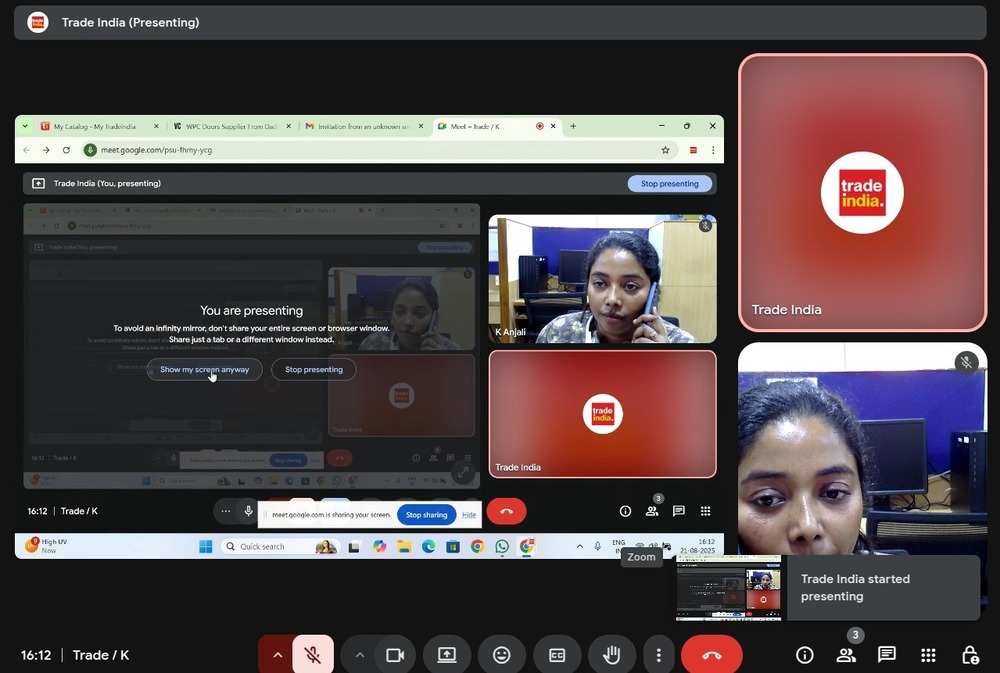Screen dimensions: 1000x673
Task: Toggle the camera on or off
Action: point(395,655)
